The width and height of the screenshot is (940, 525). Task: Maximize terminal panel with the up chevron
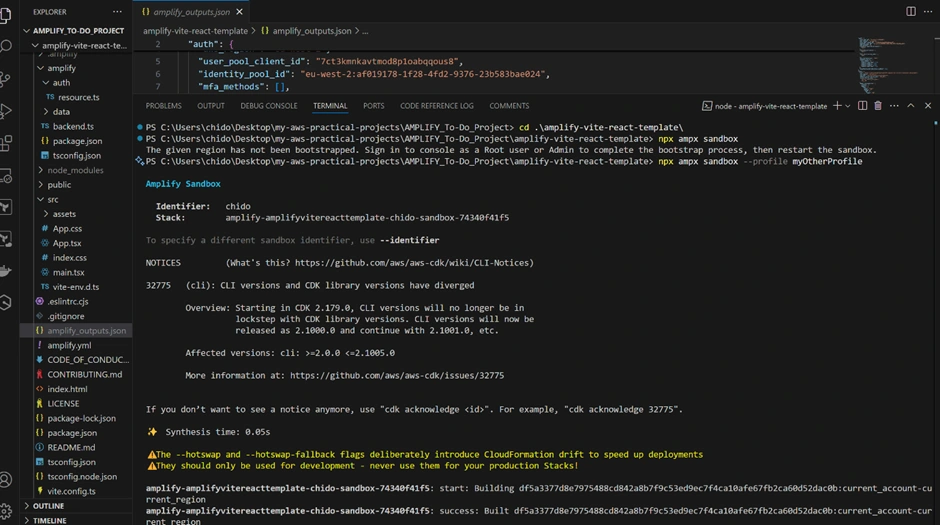[x=911, y=106]
